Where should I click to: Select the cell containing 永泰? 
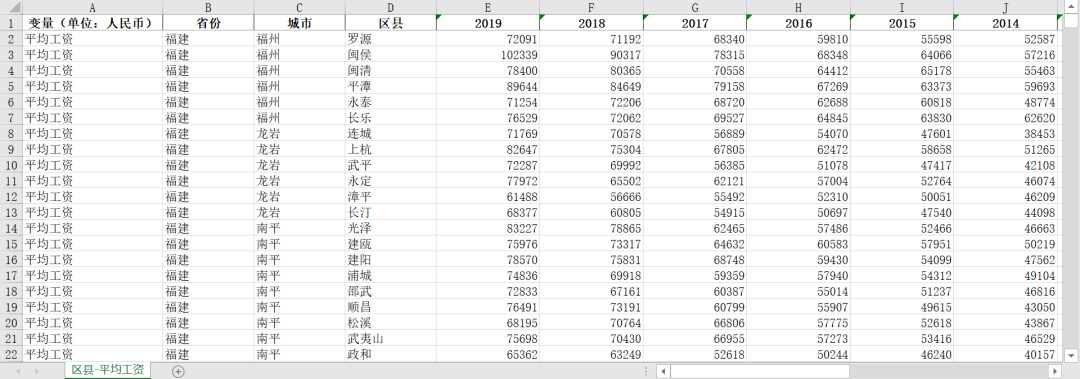[x=391, y=102]
